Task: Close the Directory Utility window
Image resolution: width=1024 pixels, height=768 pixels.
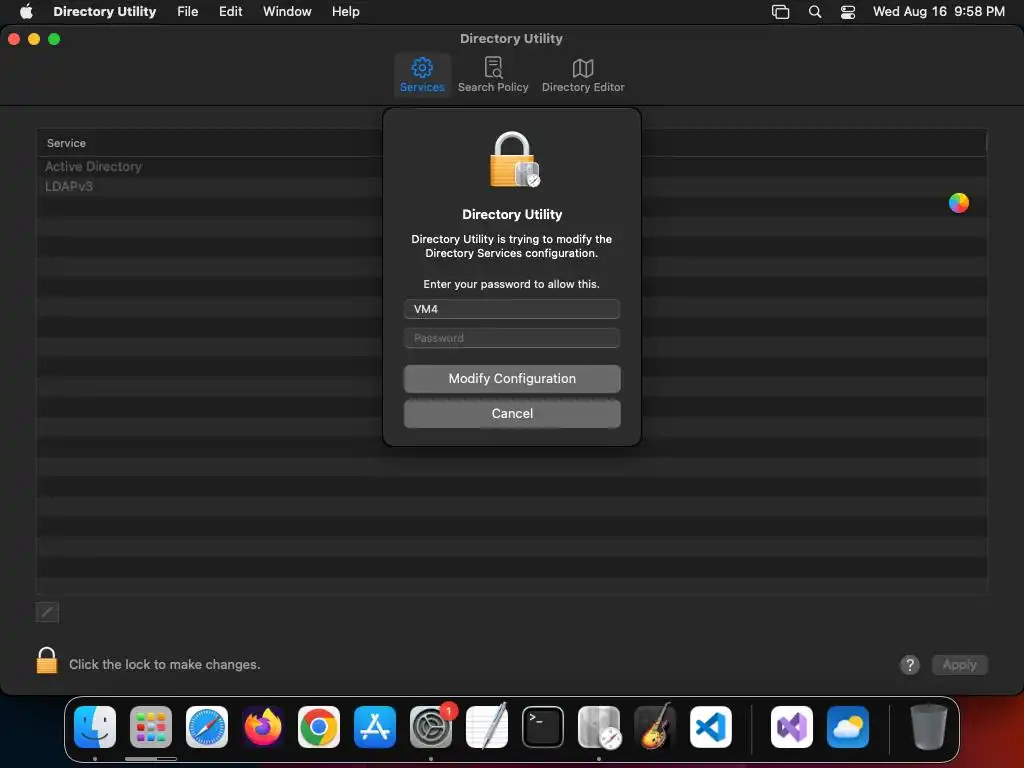Action: [x=14, y=39]
